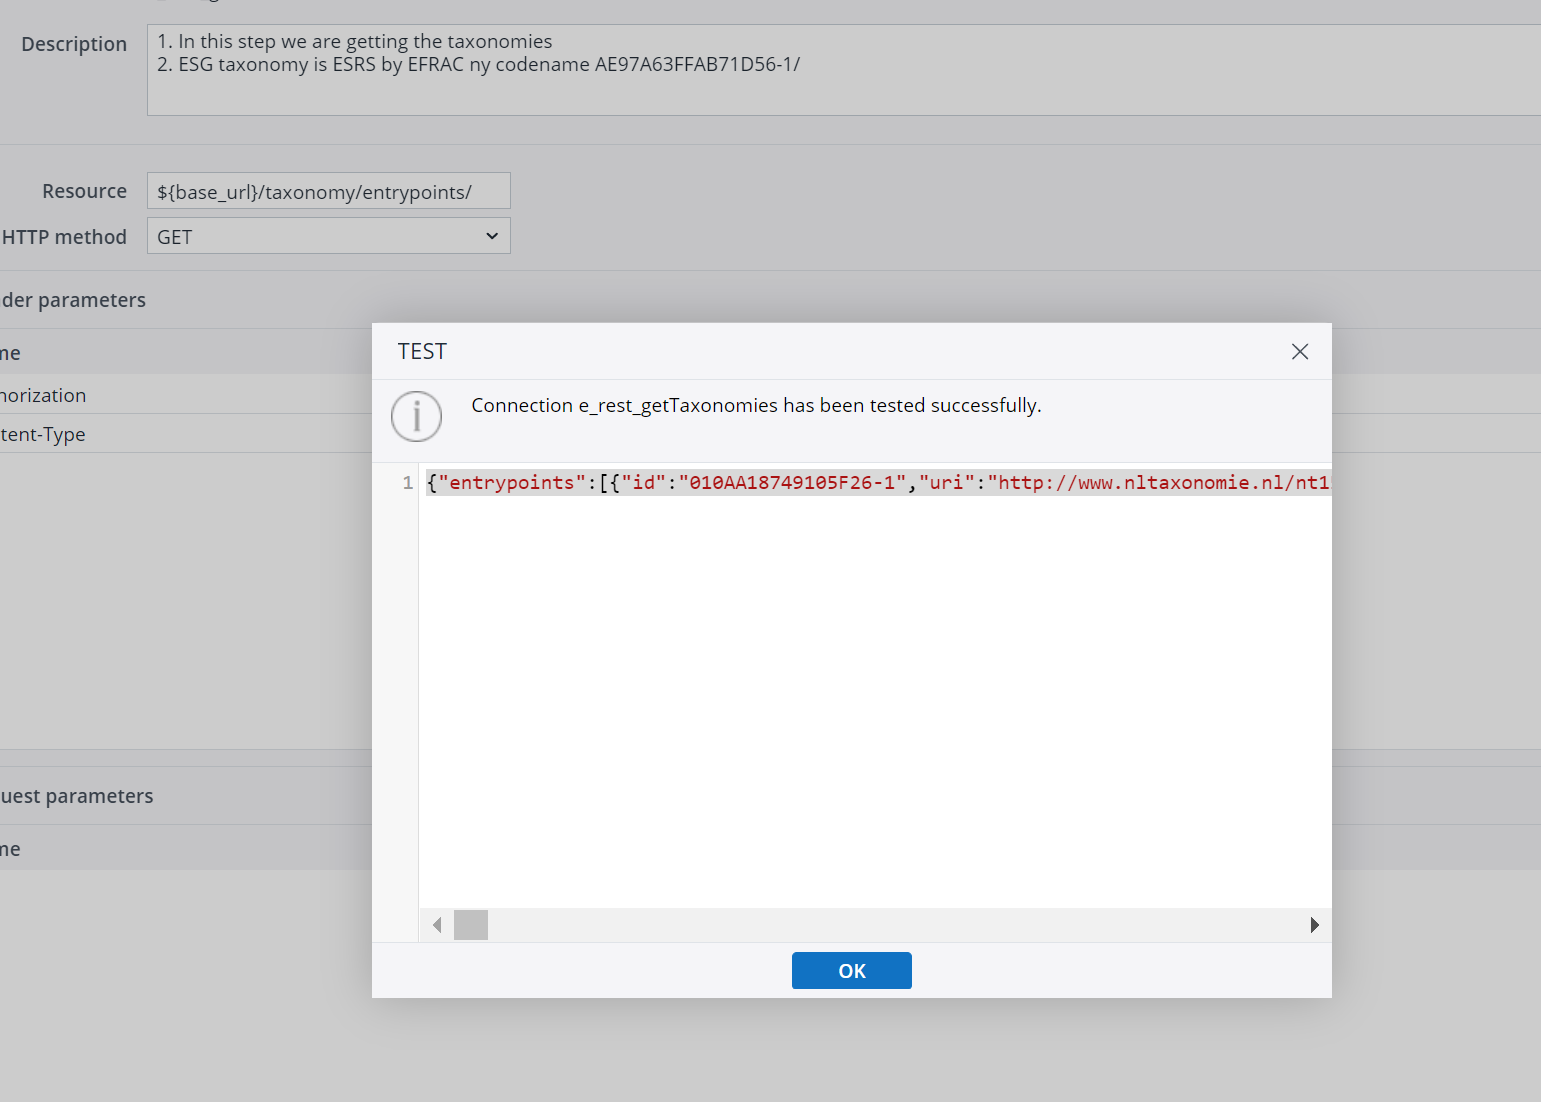1541x1102 pixels.
Task: Click the Header parameters section heading
Action: click(74, 300)
